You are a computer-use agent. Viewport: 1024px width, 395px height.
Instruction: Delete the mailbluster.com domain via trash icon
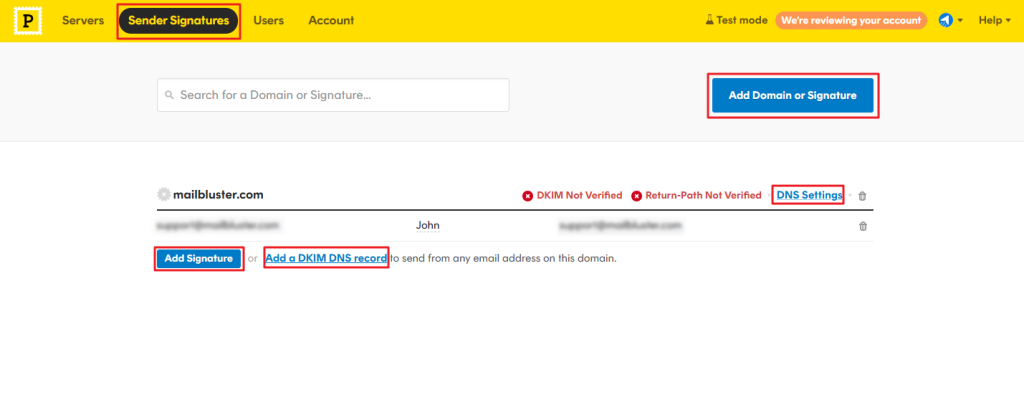tap(862, 196)
